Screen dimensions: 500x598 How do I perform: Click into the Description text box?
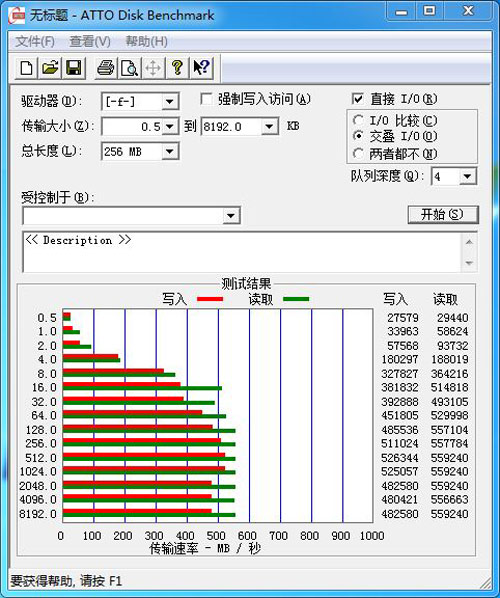click(242, 252)
